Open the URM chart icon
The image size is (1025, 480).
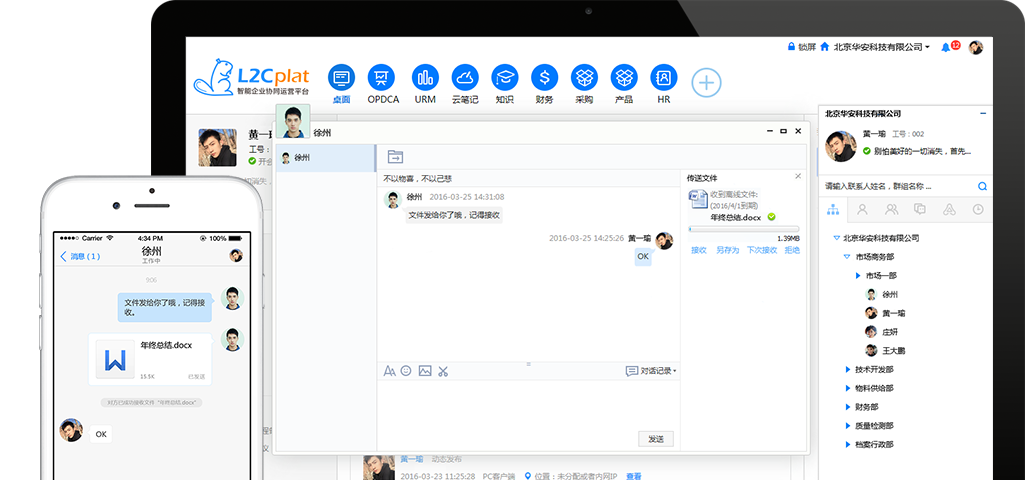point(425,78)
